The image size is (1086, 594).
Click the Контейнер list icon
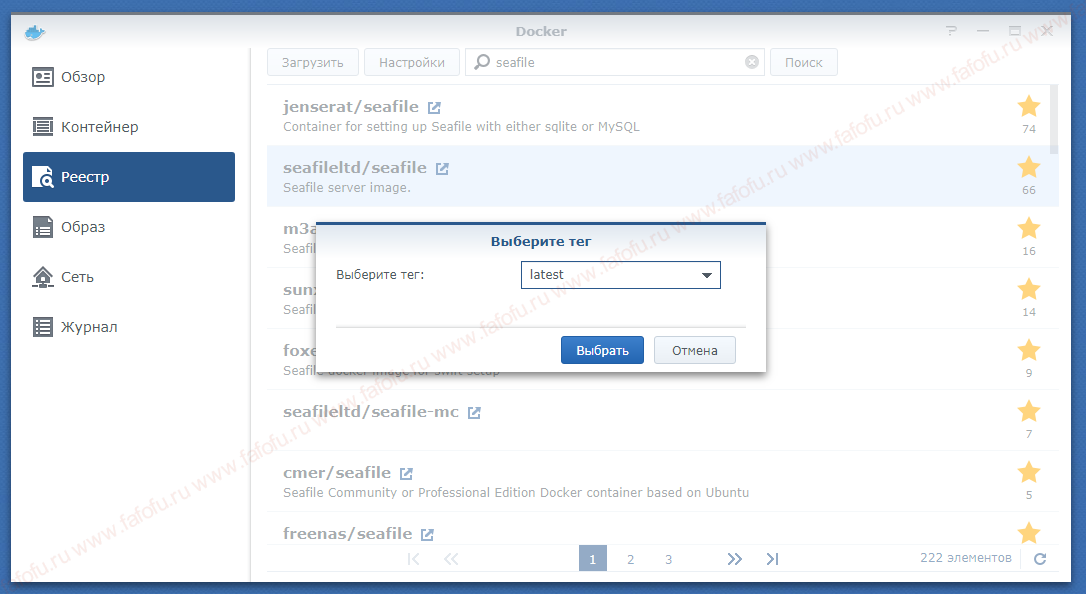(43, 127)
